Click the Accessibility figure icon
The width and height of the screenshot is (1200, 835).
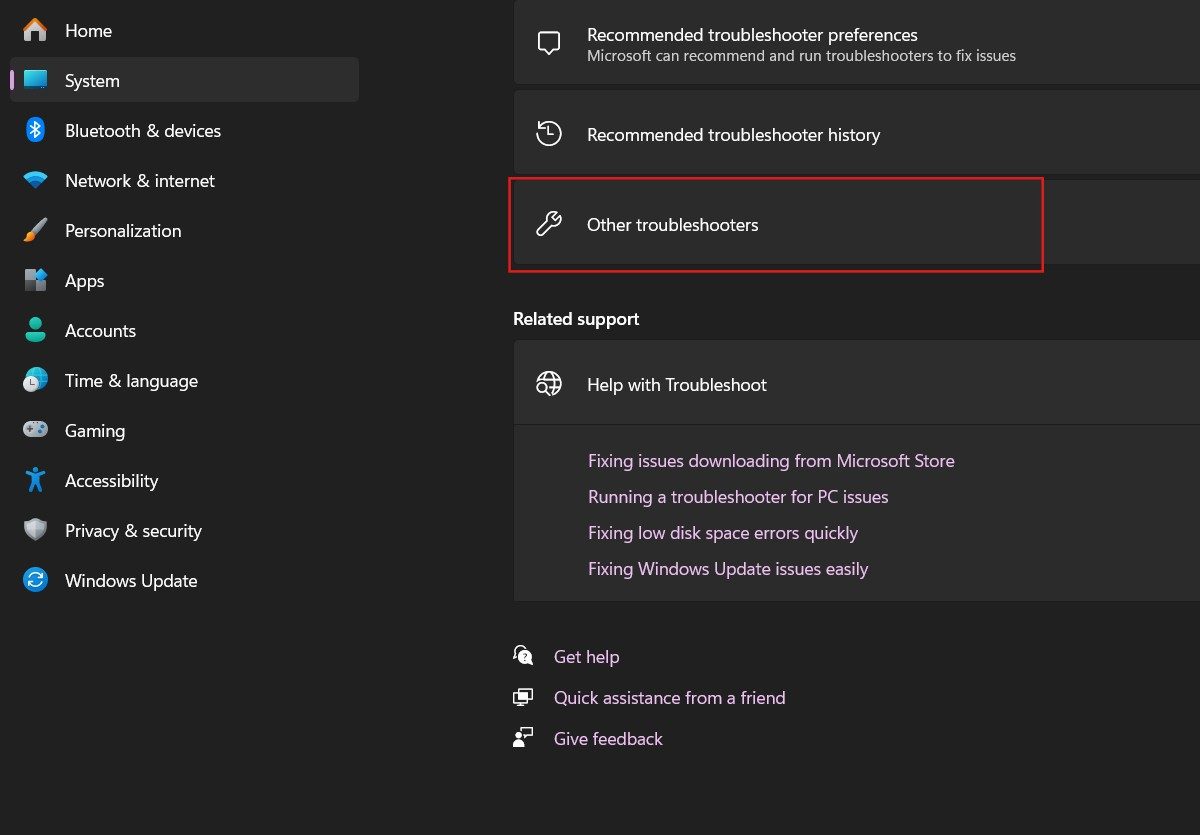(x=35, y=481)
